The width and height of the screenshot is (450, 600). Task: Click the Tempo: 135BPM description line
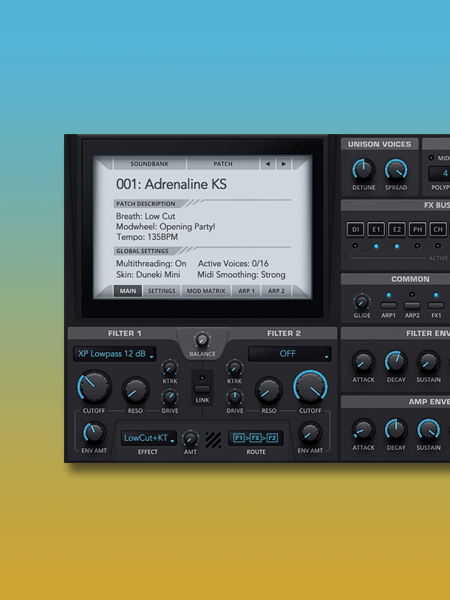click(x=147, y=237)
